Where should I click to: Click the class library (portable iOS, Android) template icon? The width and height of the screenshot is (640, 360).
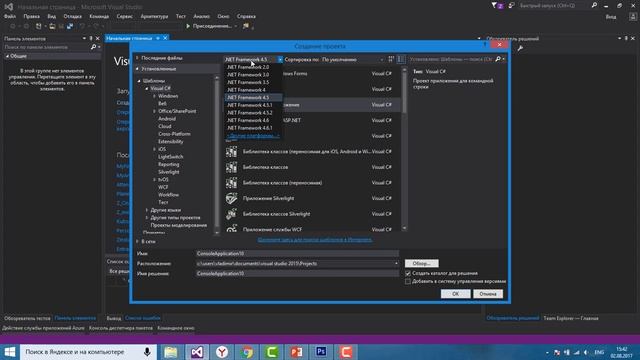[231, 151]
